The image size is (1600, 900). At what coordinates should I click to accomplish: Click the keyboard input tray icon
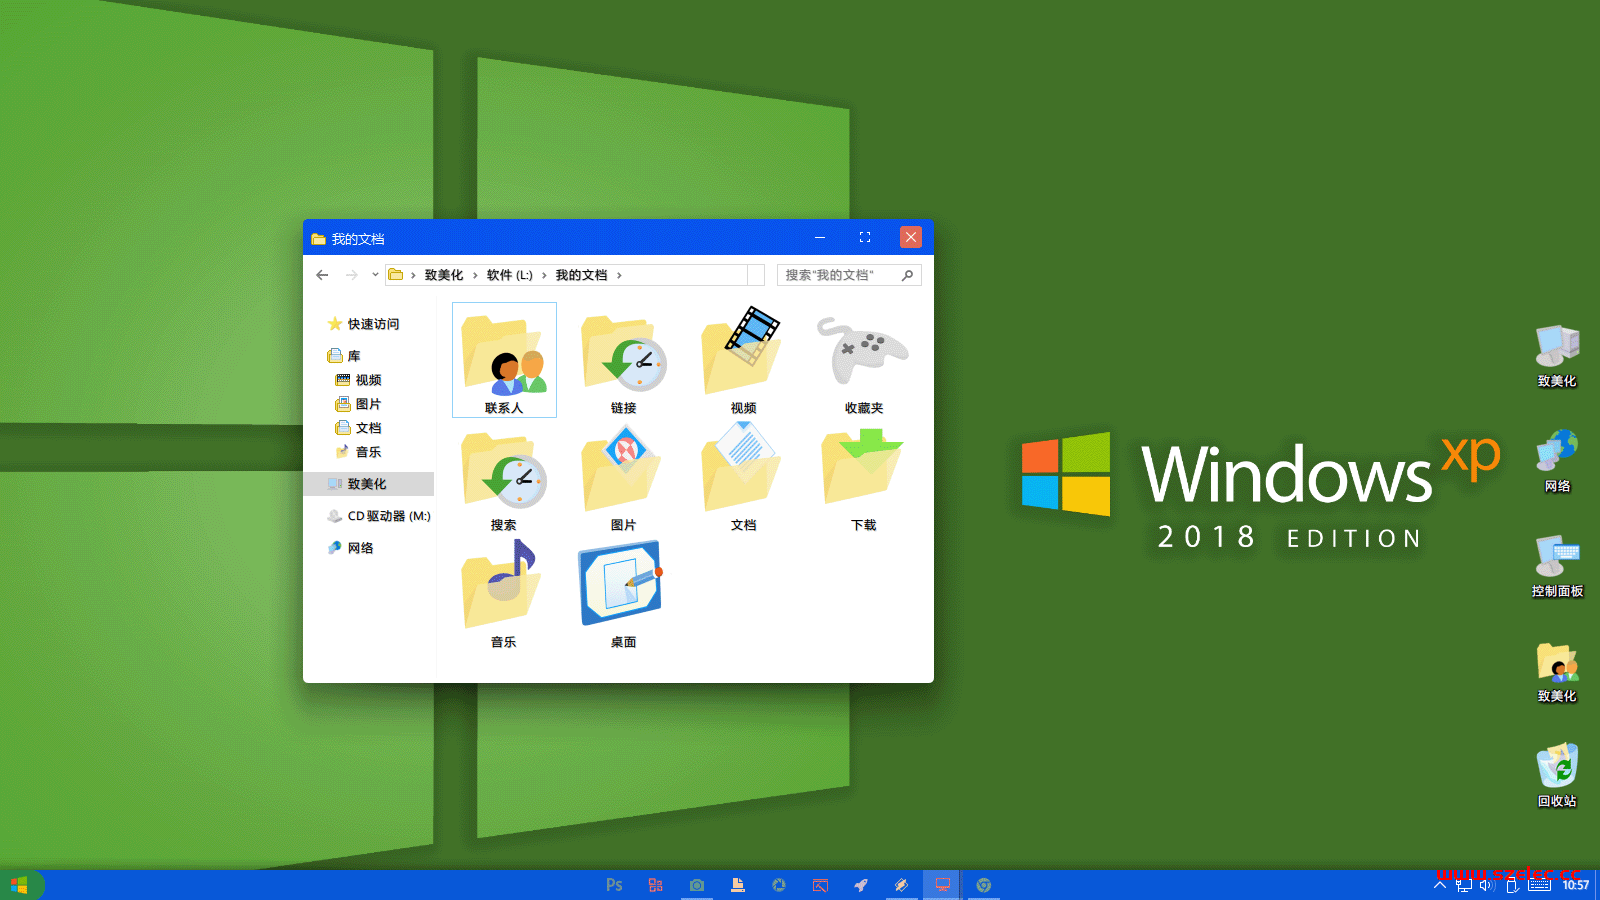point(1540,885)
